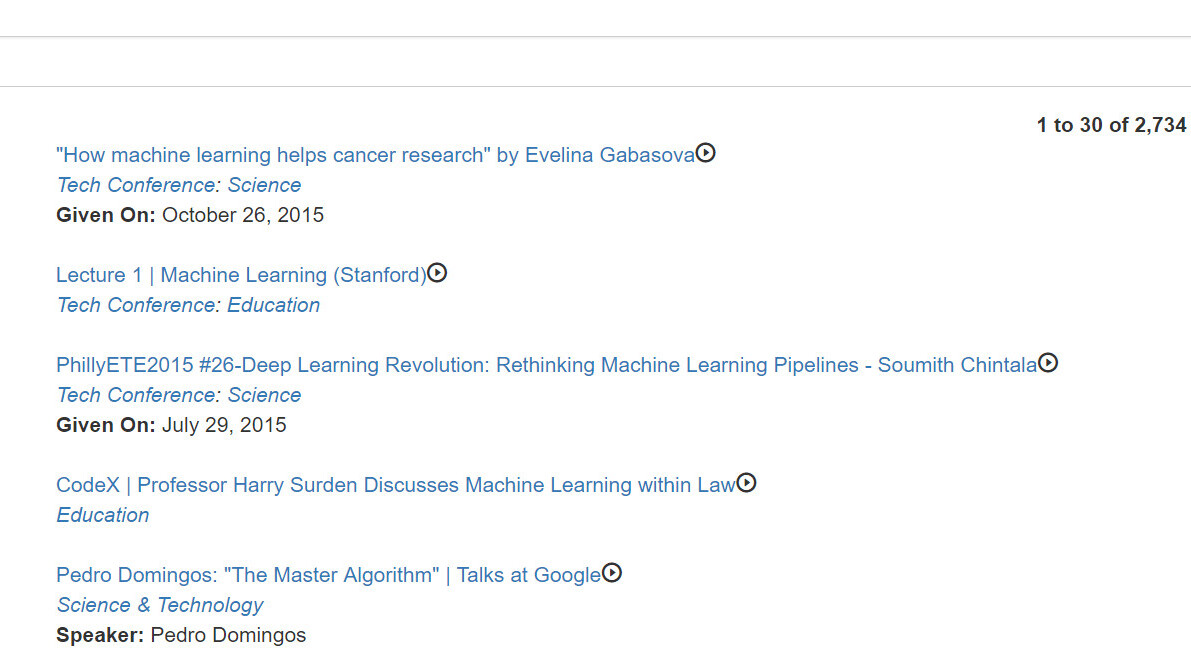
Task: Click play icon after Soumith Chintala talk
Action: pyautogui.click(x=1048, y=363)
